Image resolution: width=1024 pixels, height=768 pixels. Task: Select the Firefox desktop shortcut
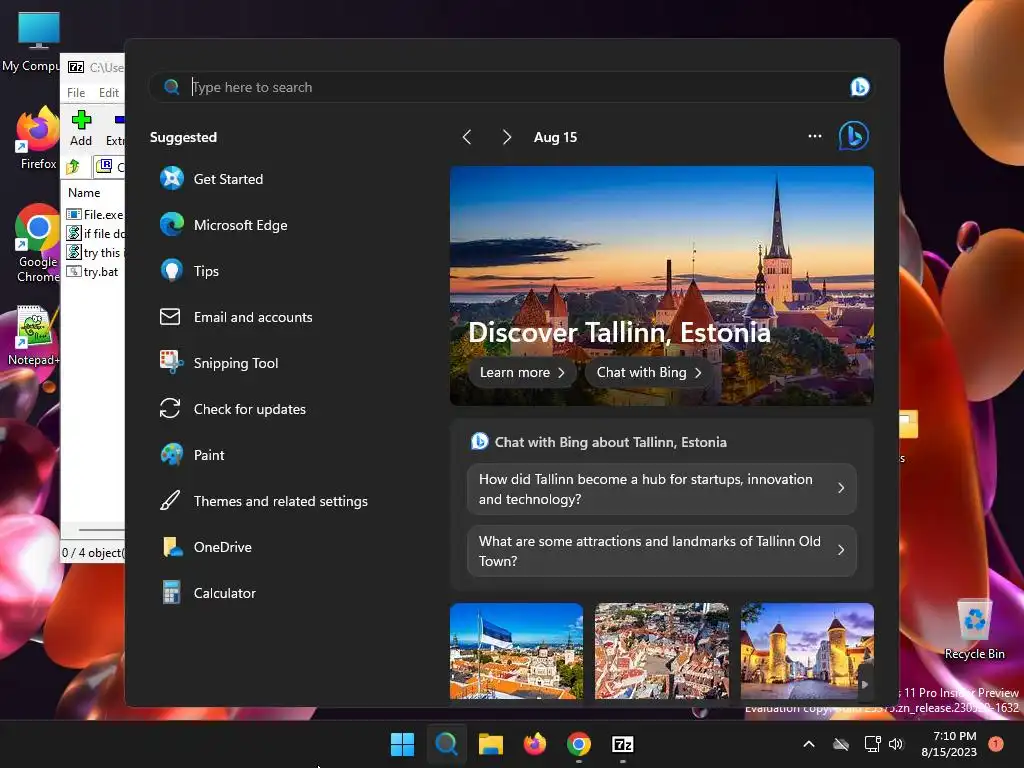coord(38,138)
